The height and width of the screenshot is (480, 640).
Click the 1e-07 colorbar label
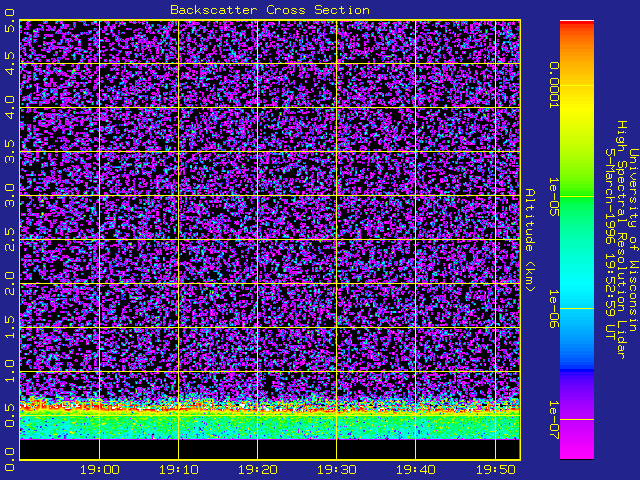553,420
